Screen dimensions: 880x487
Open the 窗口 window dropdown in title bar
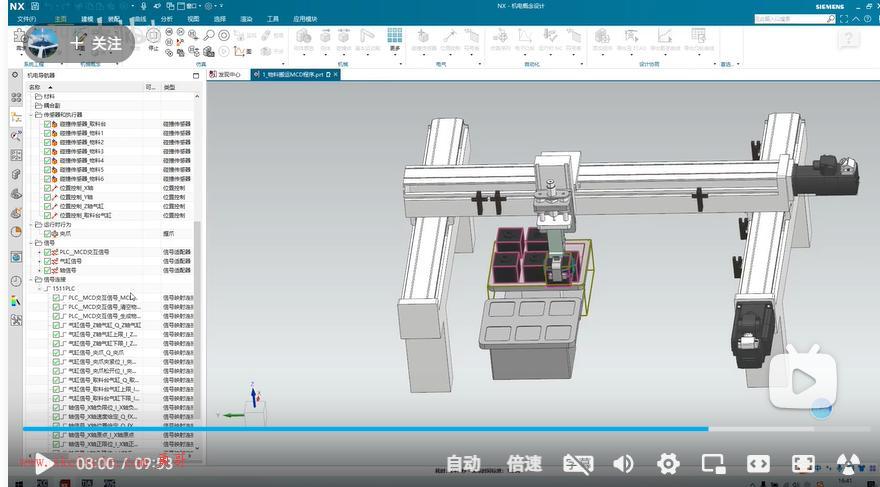[188, 6]
